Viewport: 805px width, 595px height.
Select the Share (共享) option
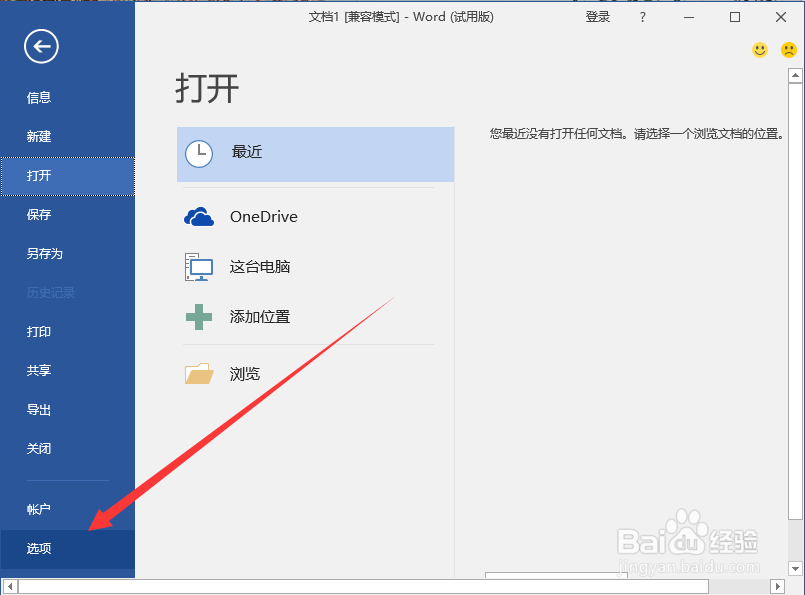coord(38,370)
